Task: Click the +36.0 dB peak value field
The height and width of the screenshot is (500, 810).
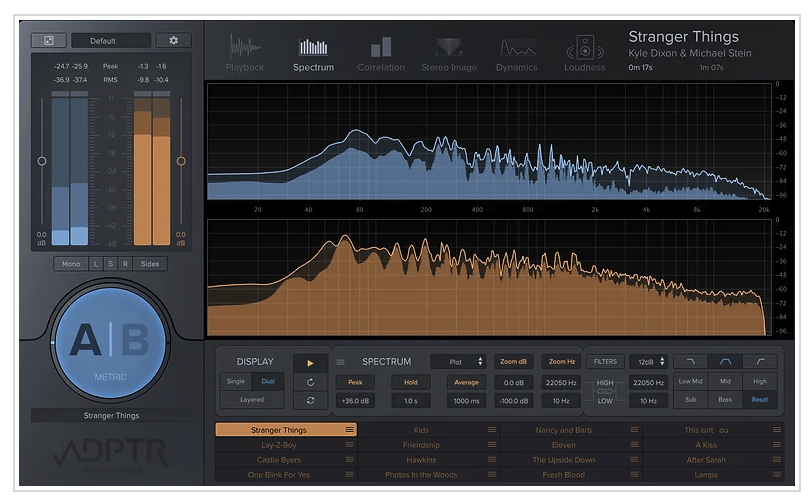Action: 355,401
